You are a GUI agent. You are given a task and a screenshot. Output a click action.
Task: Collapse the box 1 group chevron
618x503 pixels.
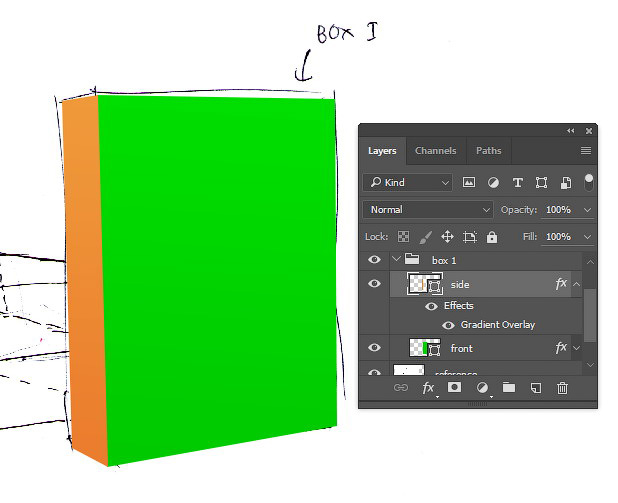pyautogui.click(x=396, y=259)
